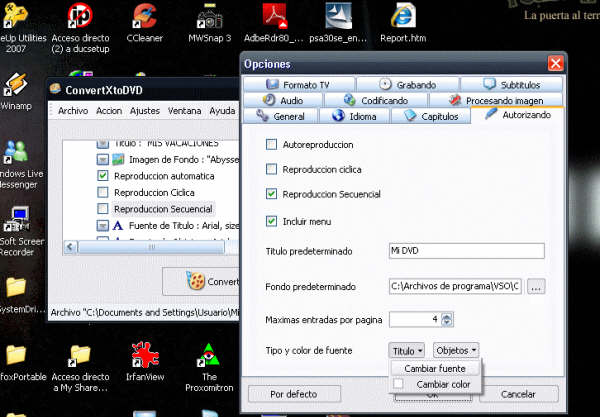
Task: Open the Ajustes menu
Action: (145, 111)
